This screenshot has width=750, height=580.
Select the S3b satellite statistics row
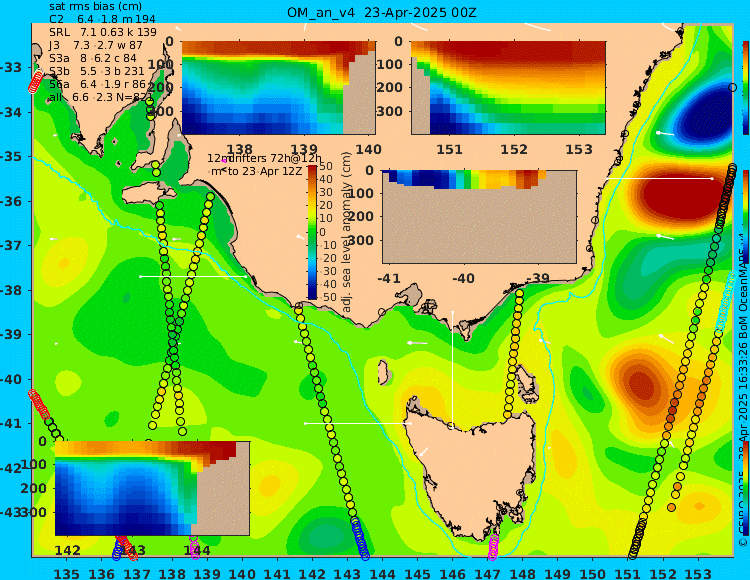[97, 71]
